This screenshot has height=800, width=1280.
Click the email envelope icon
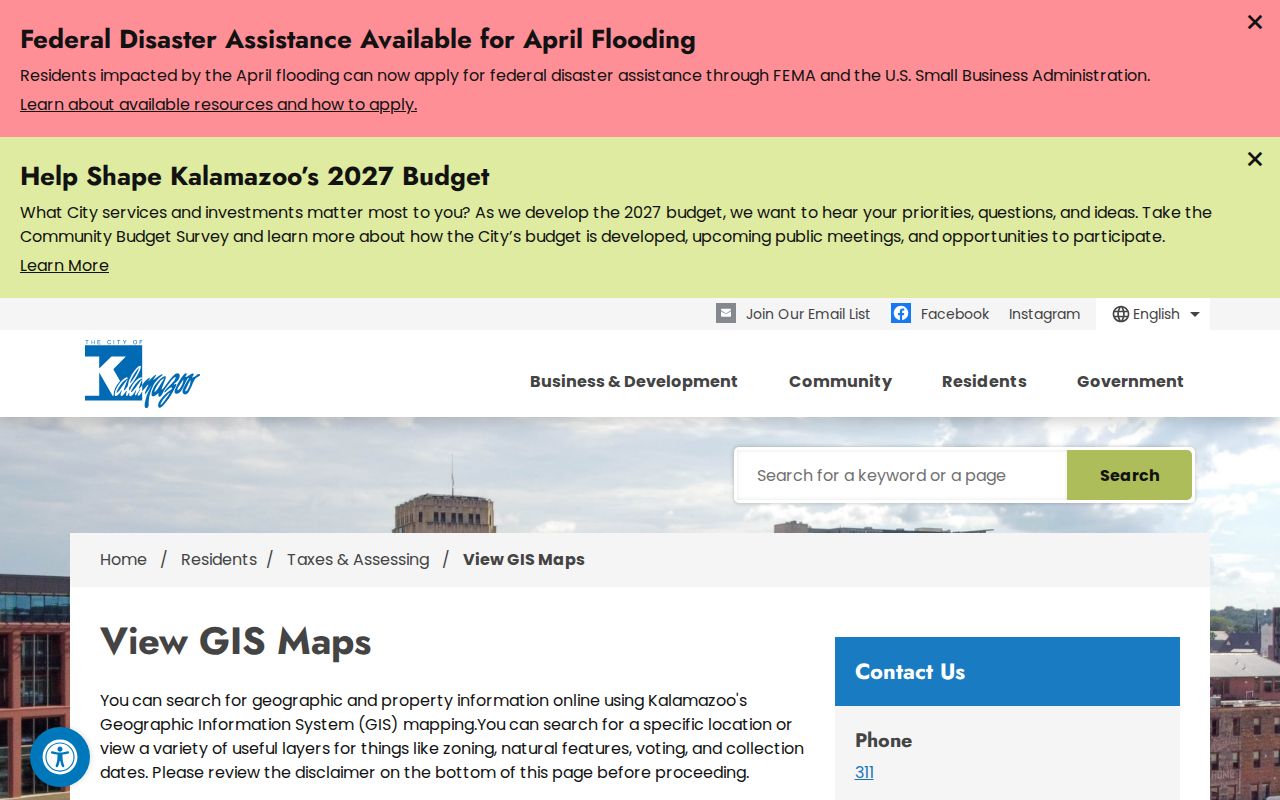tap(726, 313)
